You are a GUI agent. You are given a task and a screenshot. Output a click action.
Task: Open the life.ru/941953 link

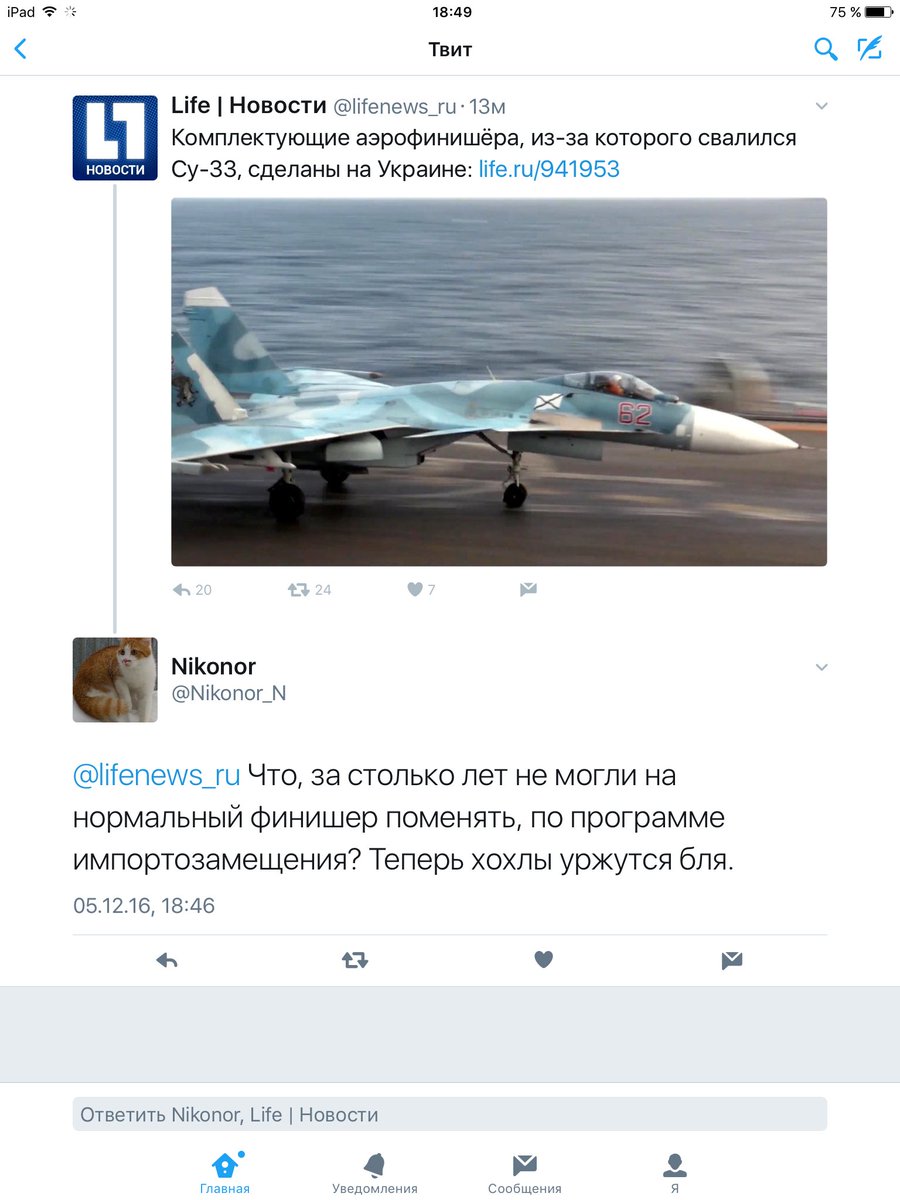point(549,169)
